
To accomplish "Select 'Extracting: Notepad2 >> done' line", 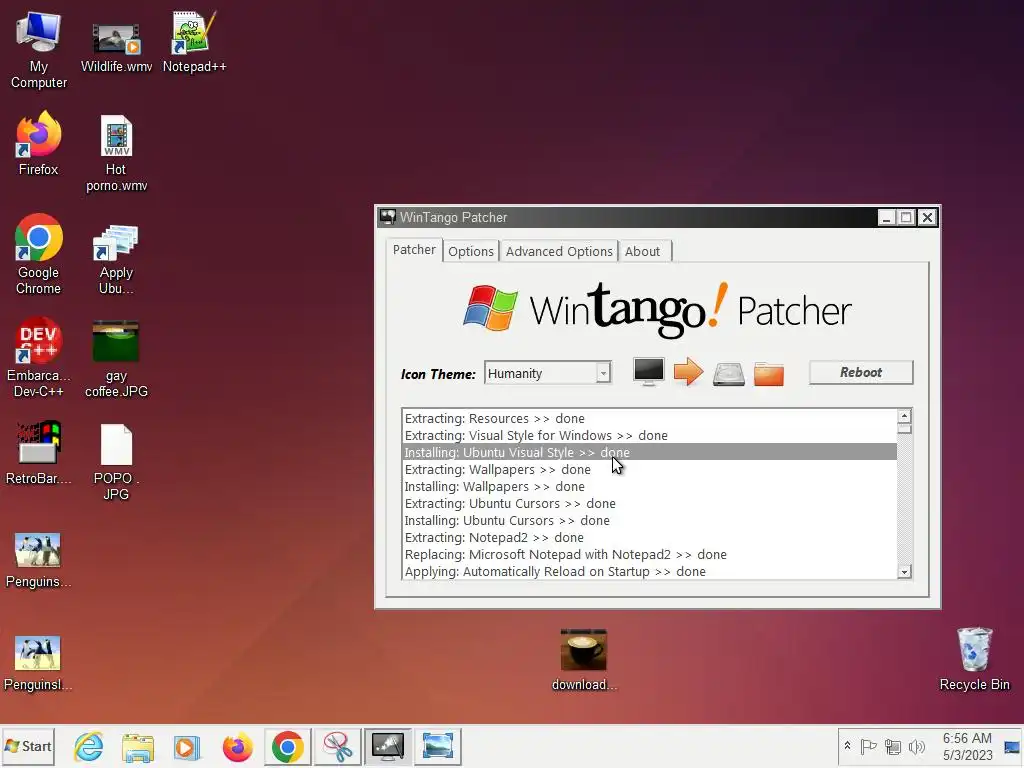I will [x=650, y=537].
